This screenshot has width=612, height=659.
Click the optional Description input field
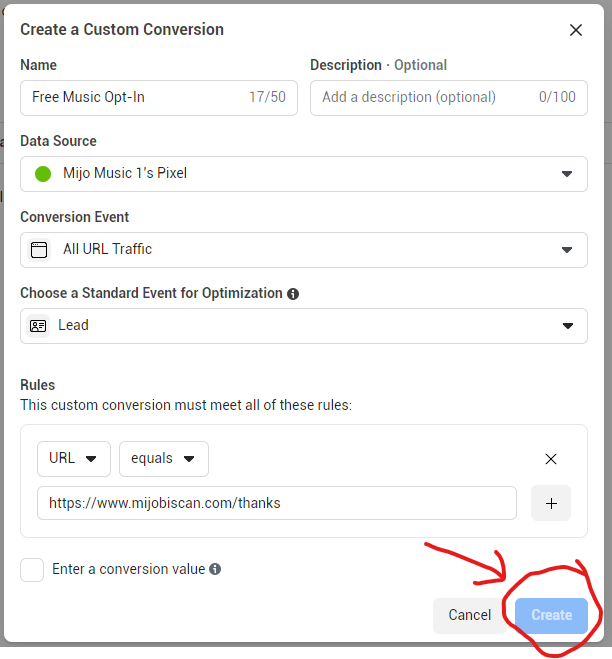(x=448, y=98)
